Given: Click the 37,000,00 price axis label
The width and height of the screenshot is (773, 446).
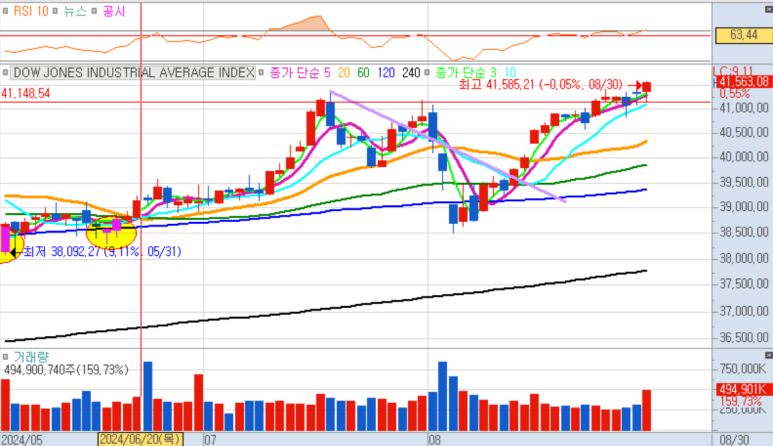Looking at the screenshot, I should click(744, 311).
